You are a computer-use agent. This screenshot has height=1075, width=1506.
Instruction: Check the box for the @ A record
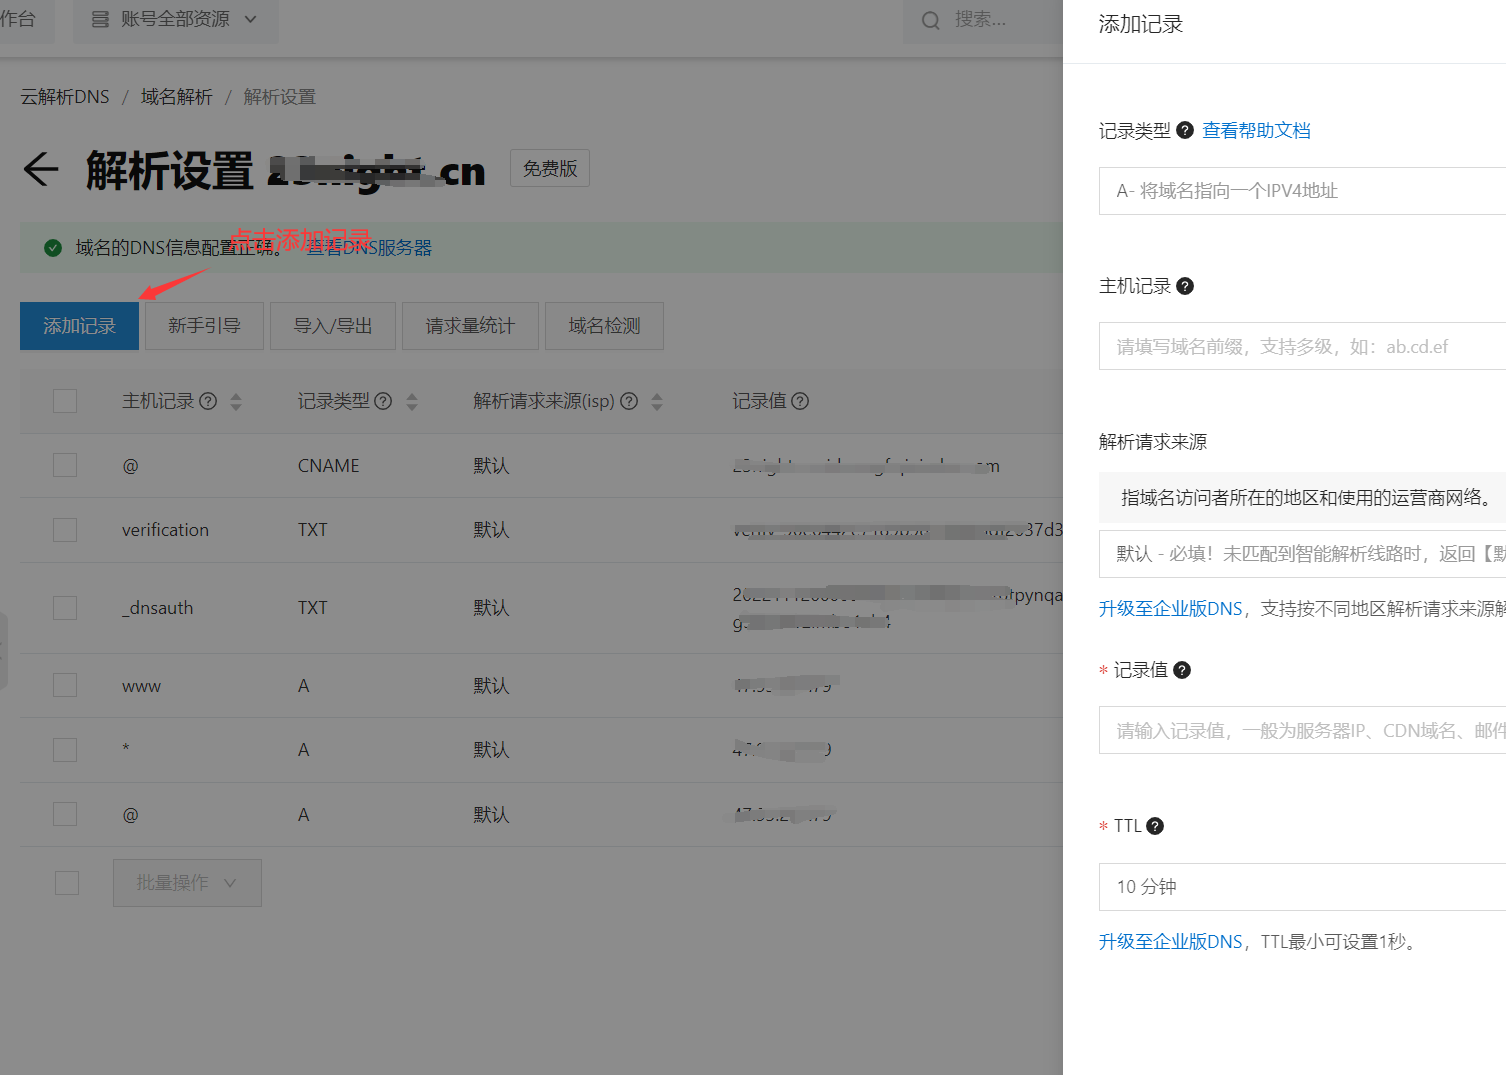(65, 814)
